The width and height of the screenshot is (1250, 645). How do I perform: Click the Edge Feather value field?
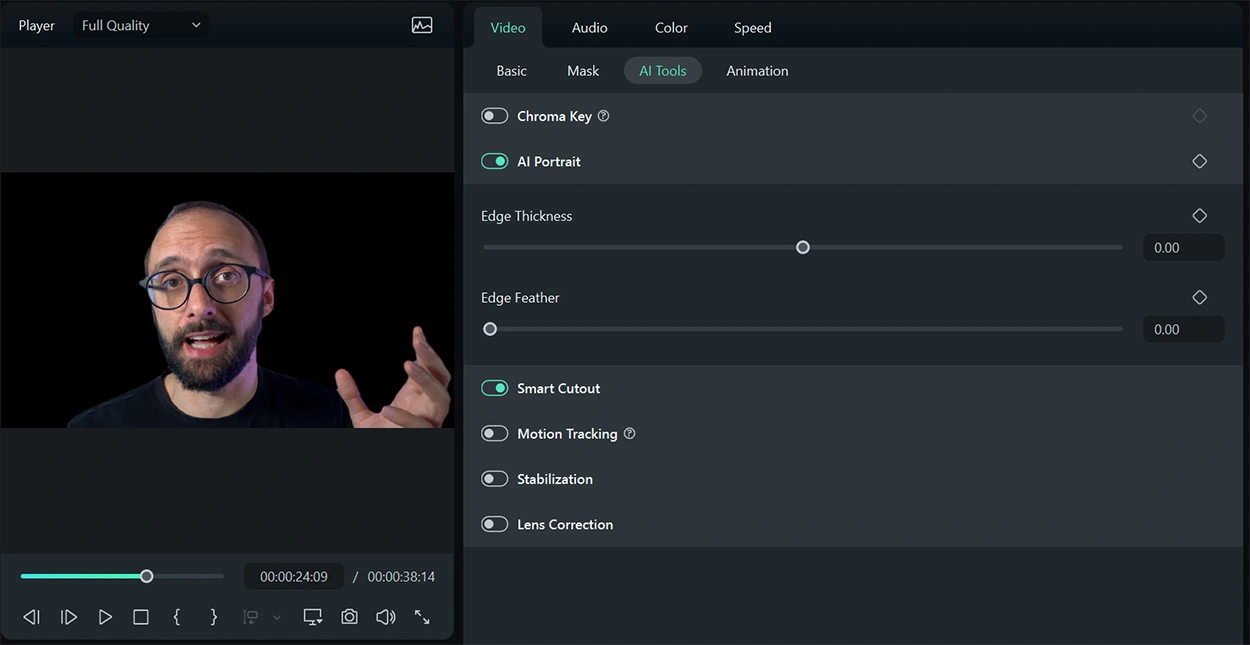coord(1184,329)
